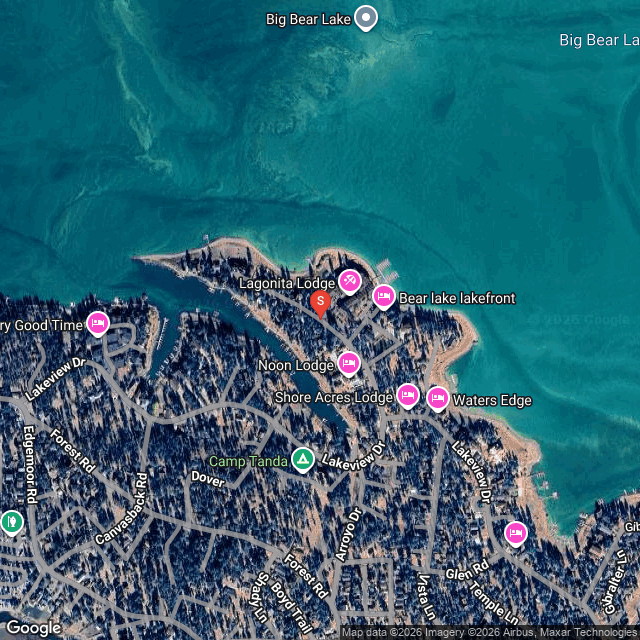Click the 'Bear lake lakefront' label
The height and width of the screenshot is (640, 640).
(457, 298)
